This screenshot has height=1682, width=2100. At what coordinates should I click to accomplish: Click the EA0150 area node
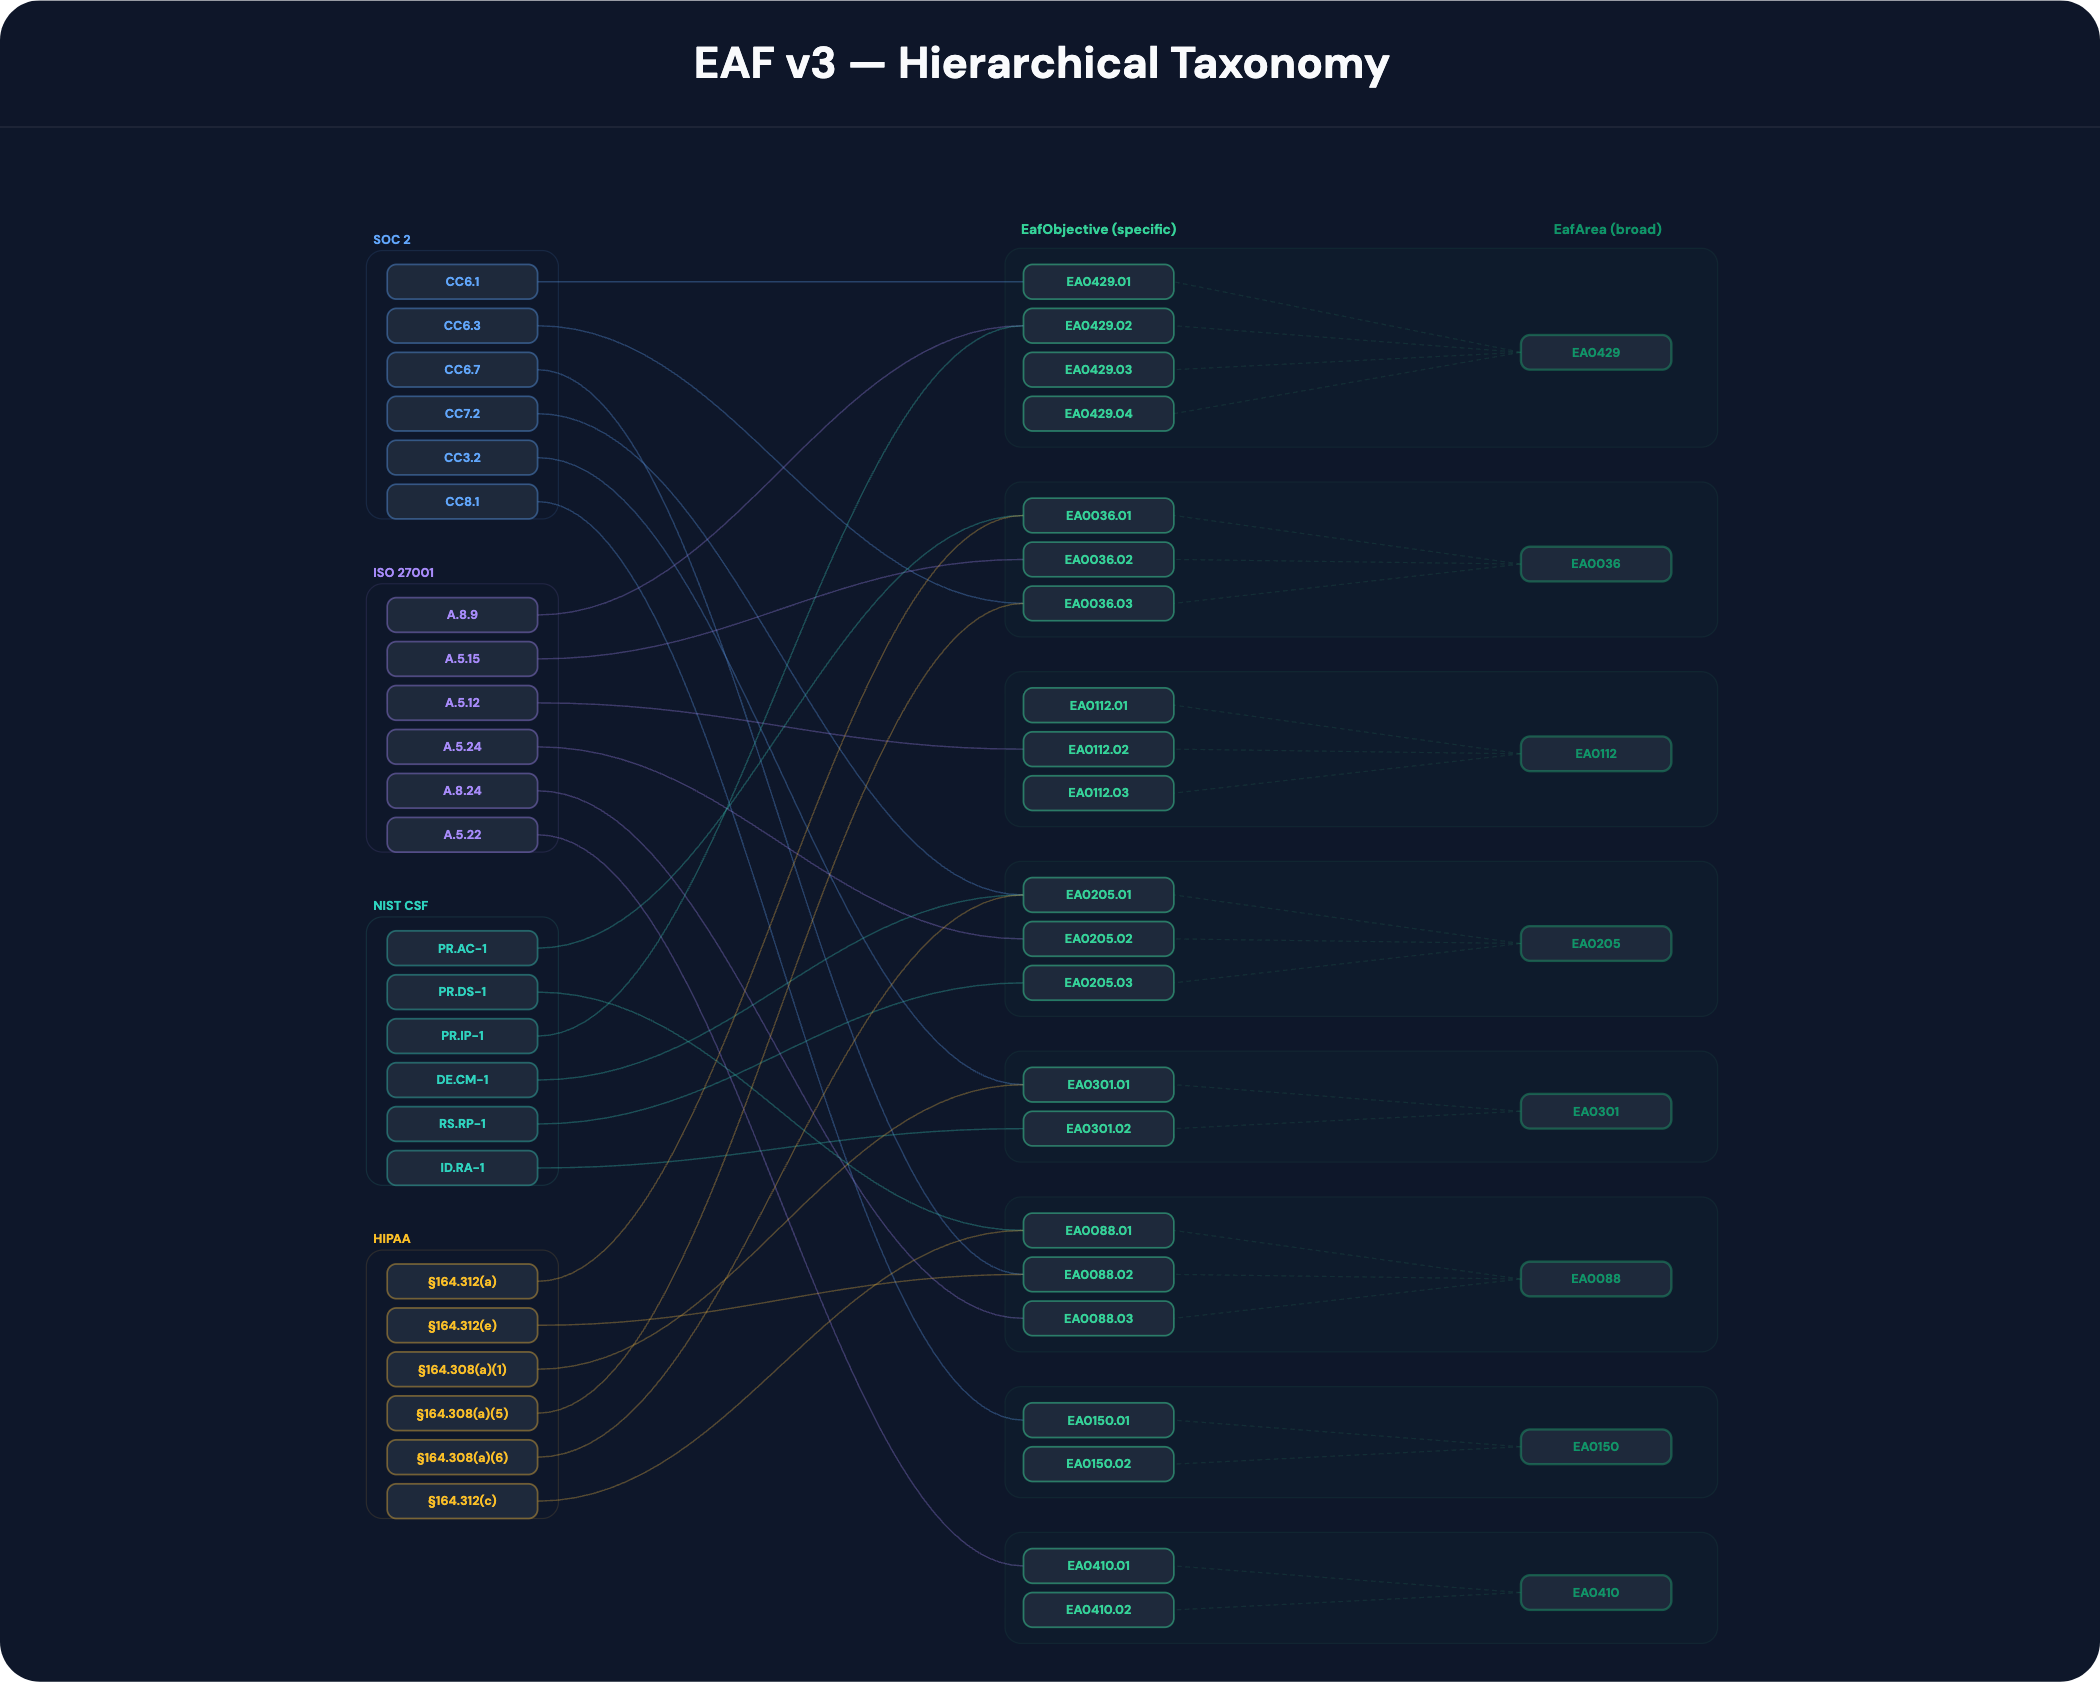click(x=1595, y=1447)
